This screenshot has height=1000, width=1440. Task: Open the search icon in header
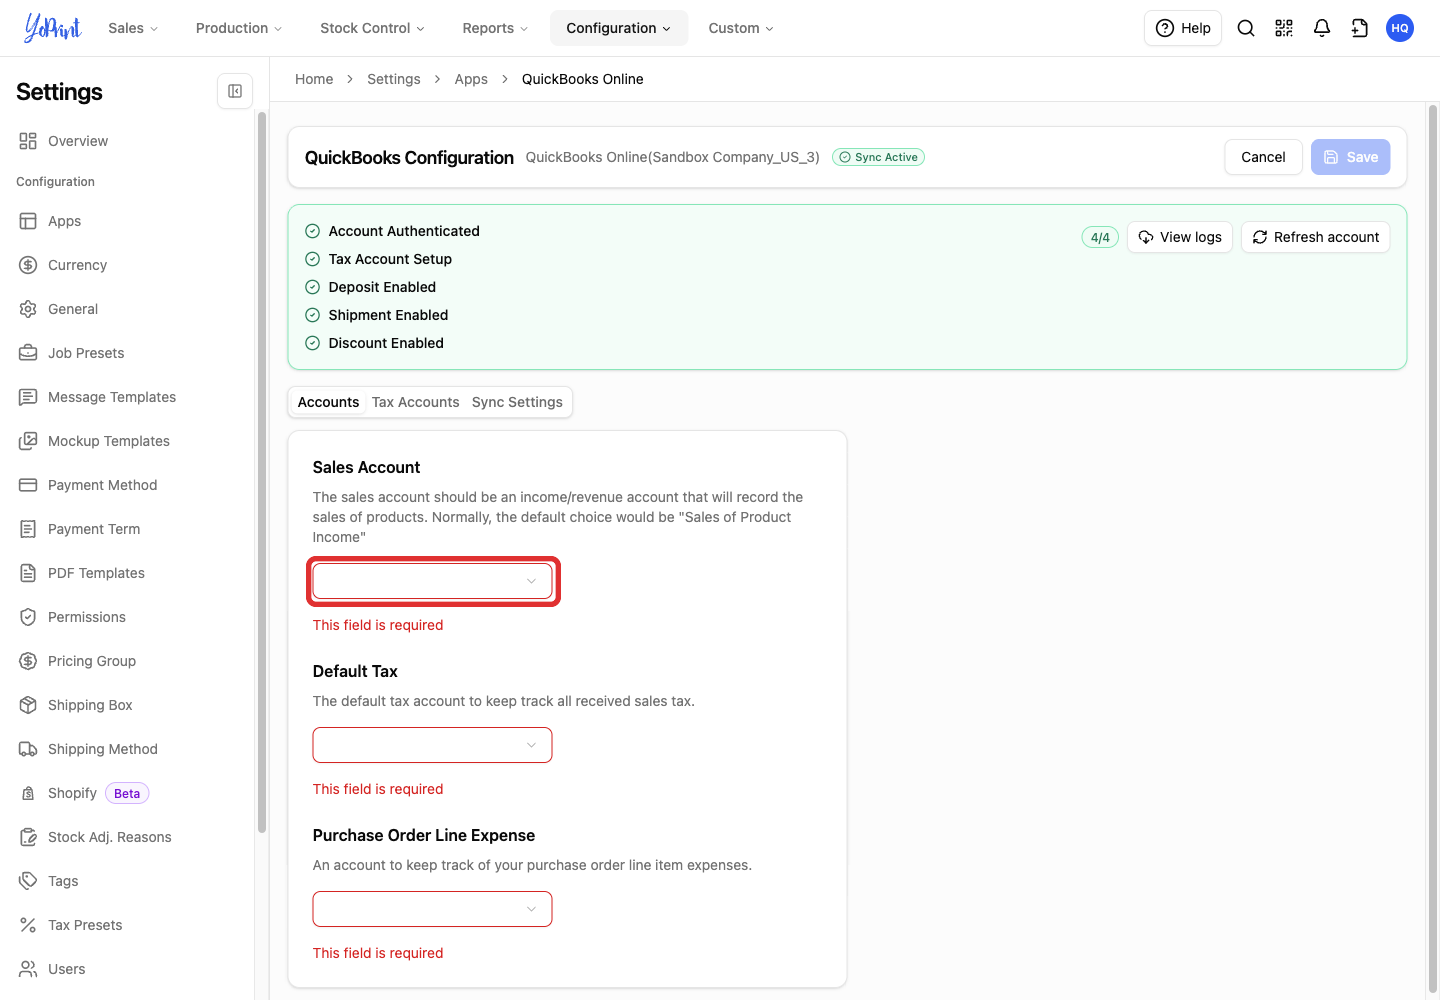[x=1246, y=28]
